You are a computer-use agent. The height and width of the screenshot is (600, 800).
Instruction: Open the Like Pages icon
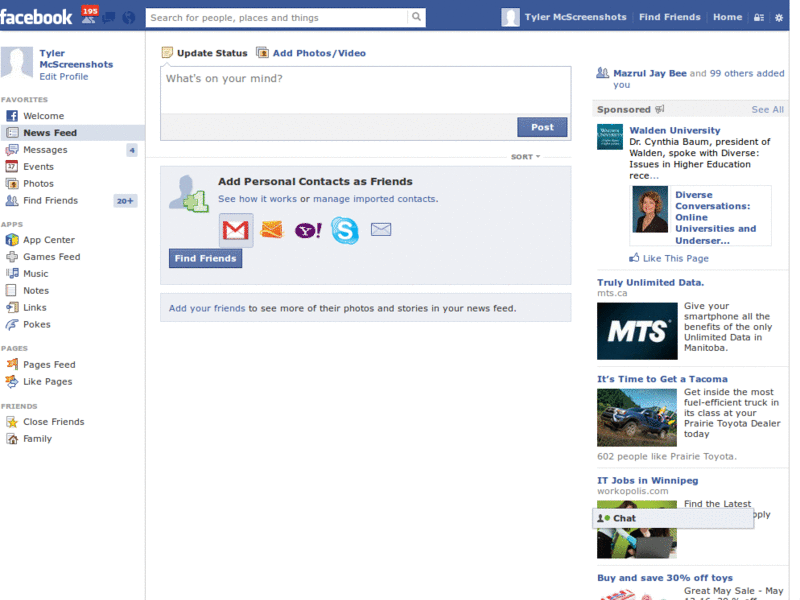click(12, 381)
